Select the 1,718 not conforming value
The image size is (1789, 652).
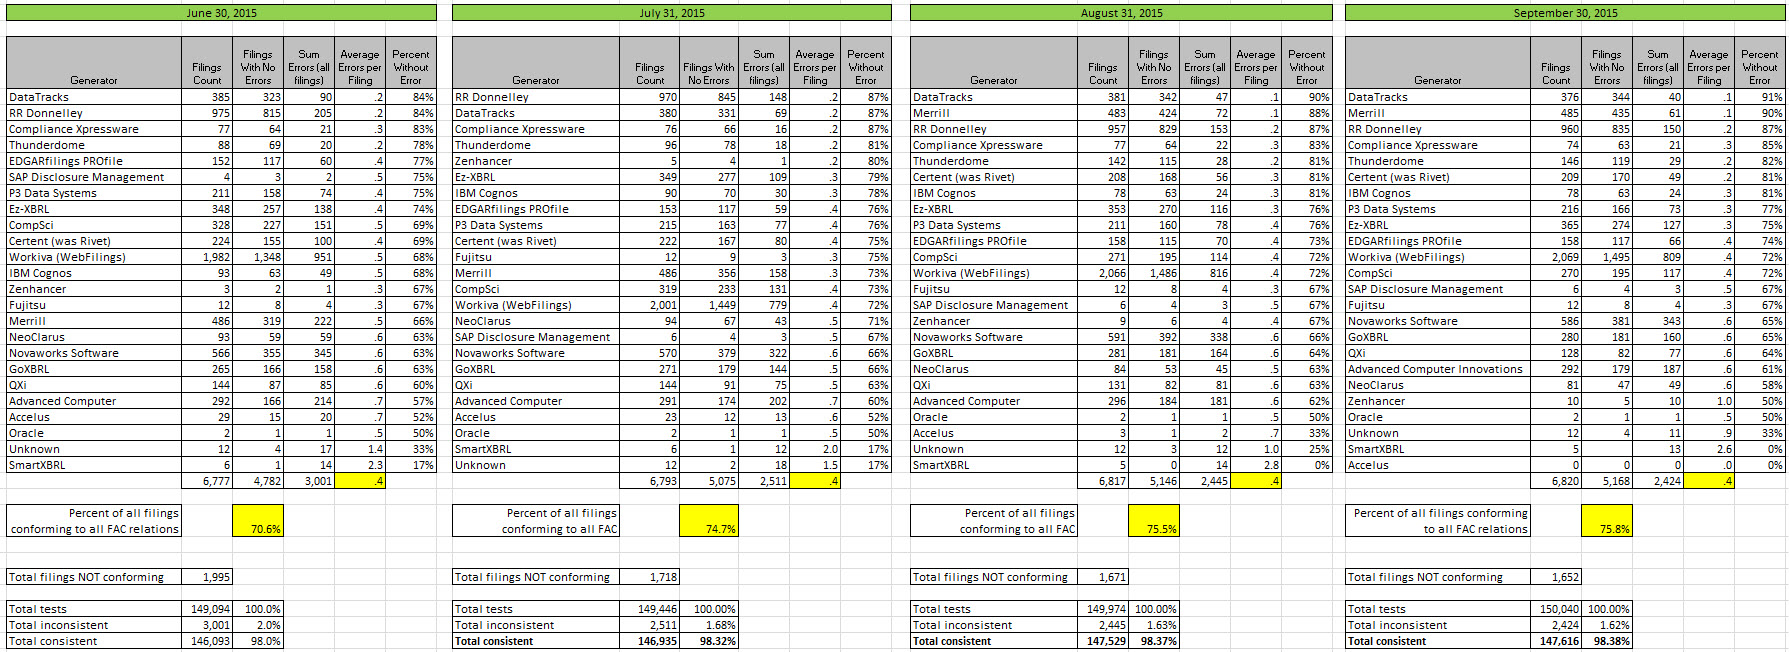pyautogui.click(x=650, y=577)
